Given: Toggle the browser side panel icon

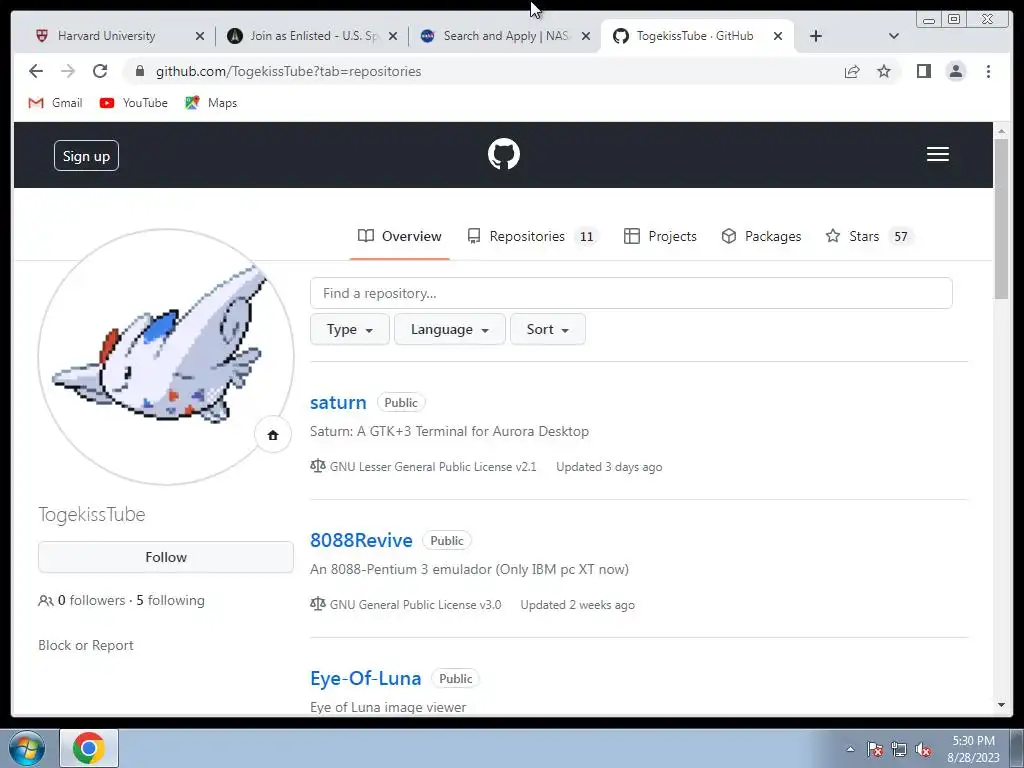Looking at the screenshot, I should coord(923,71).
